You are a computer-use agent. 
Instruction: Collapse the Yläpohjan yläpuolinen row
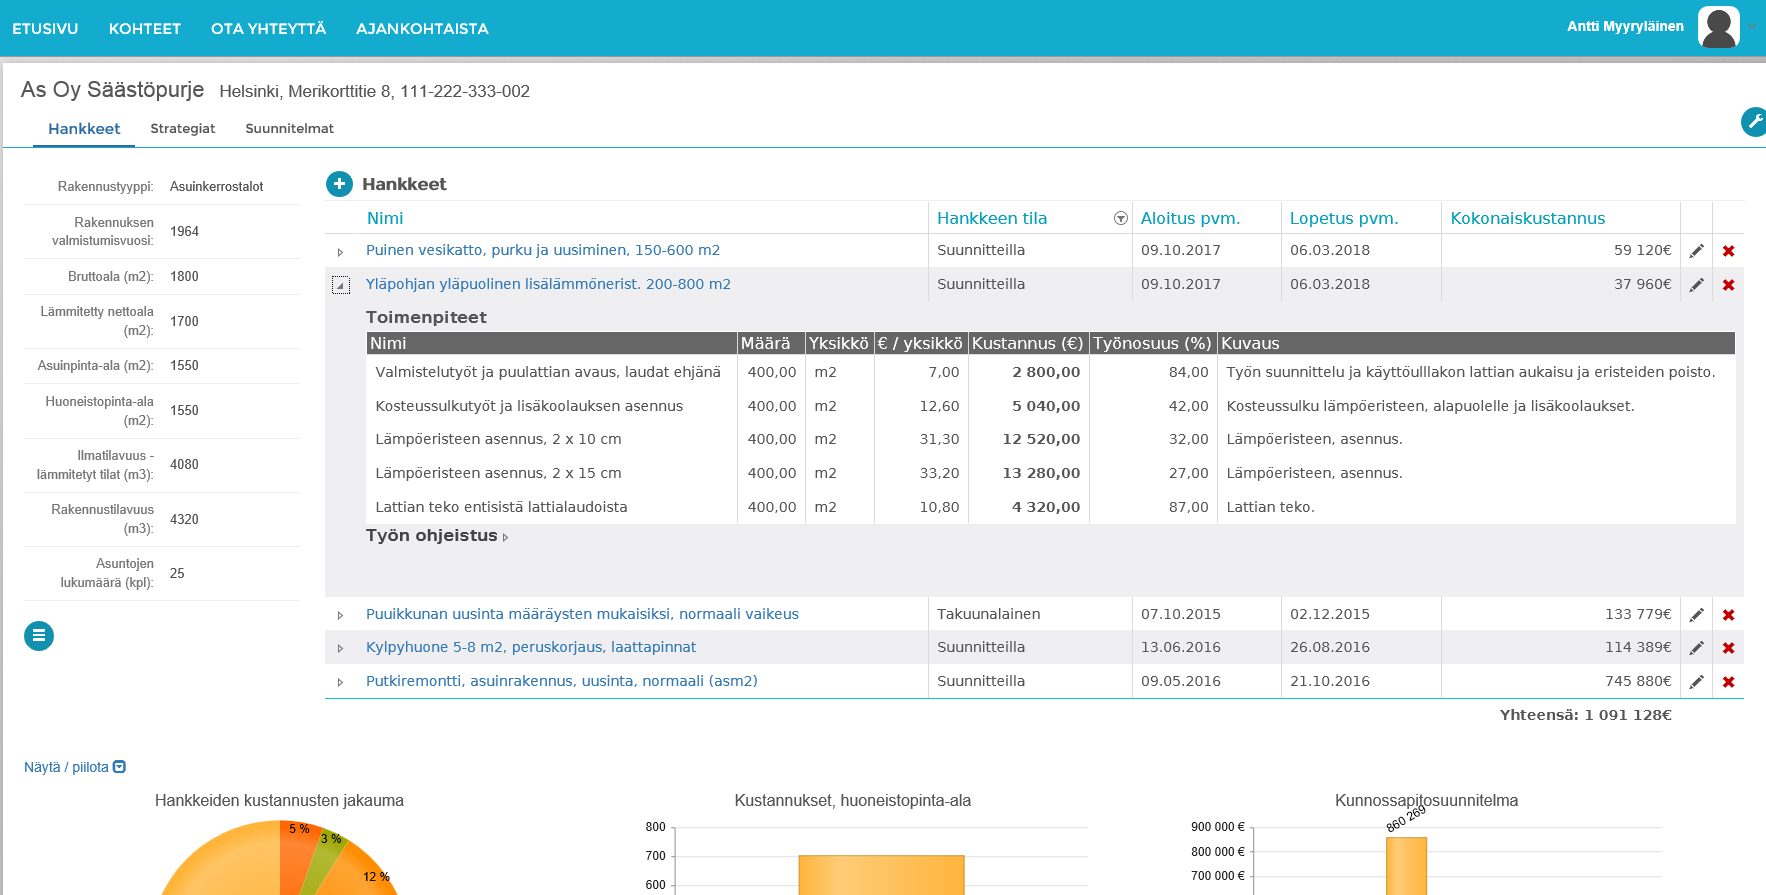tap(341, 285)
